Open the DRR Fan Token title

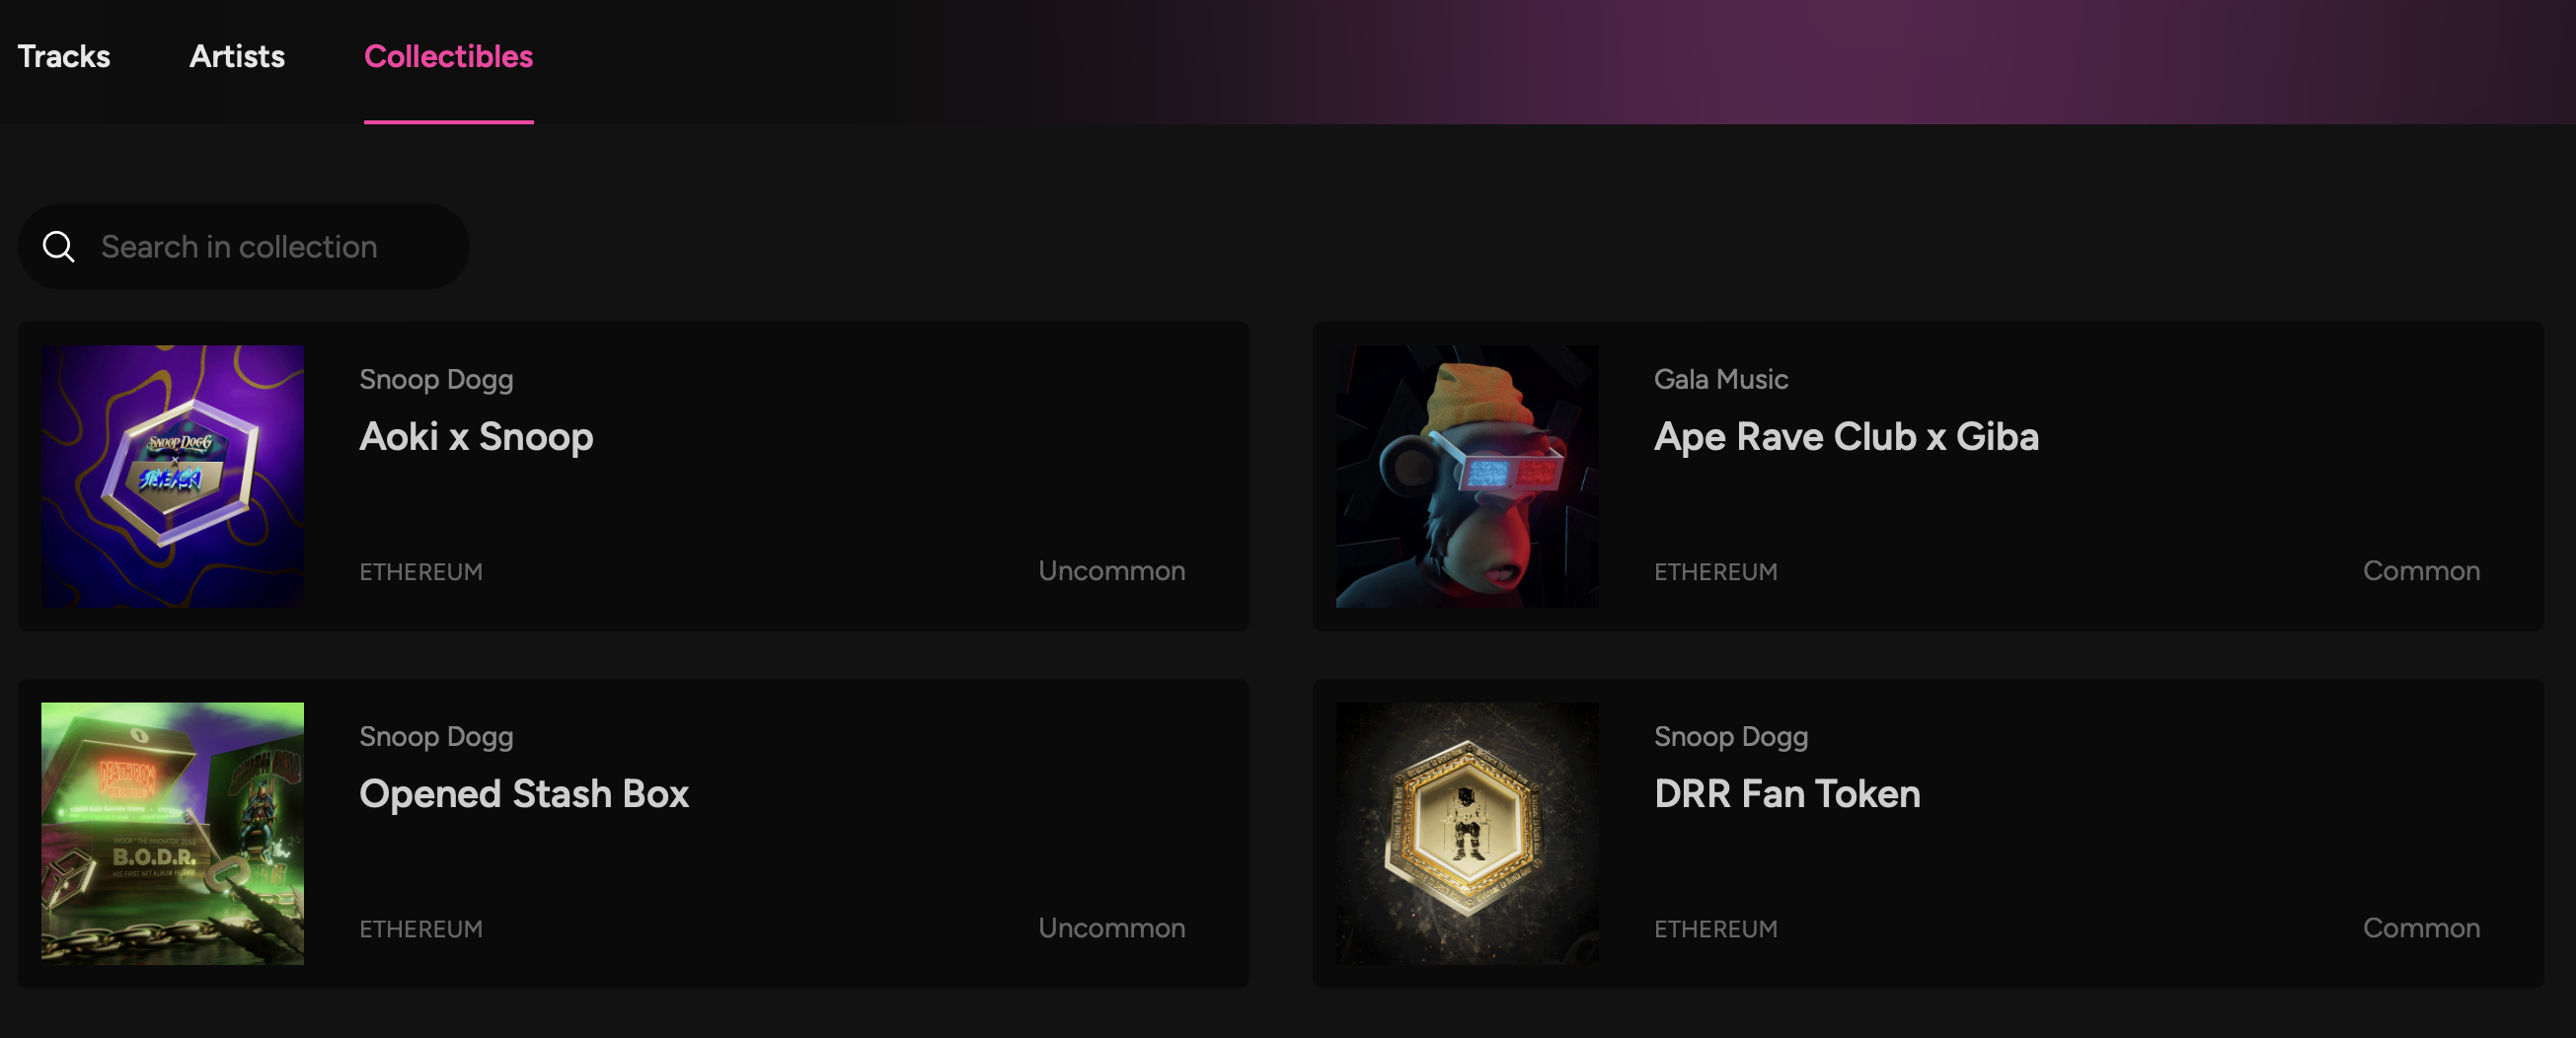(1787, 793)
